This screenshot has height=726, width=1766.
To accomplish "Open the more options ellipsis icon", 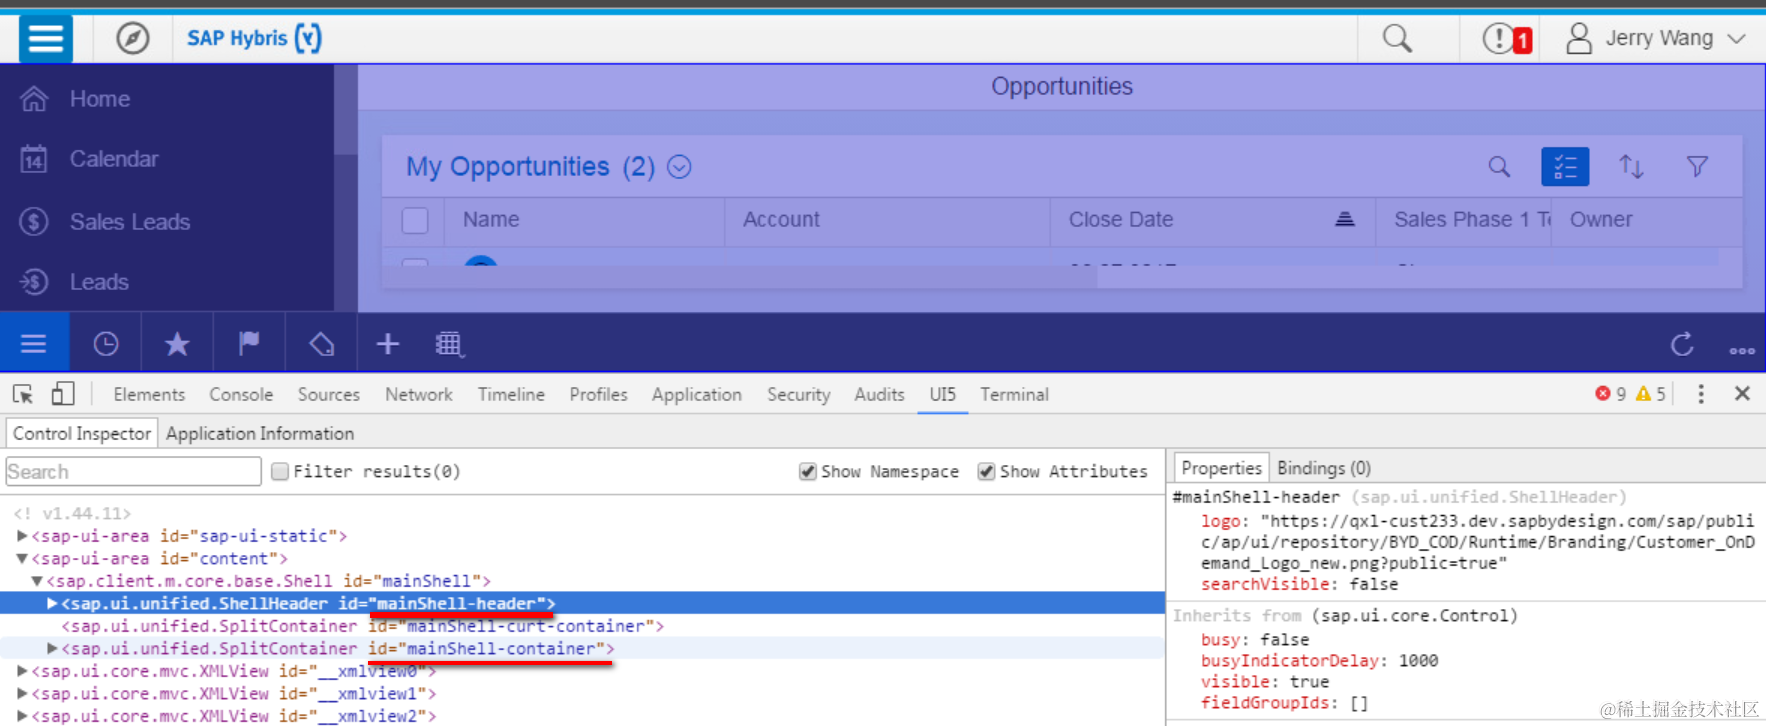I will (x=1742, y=351).
